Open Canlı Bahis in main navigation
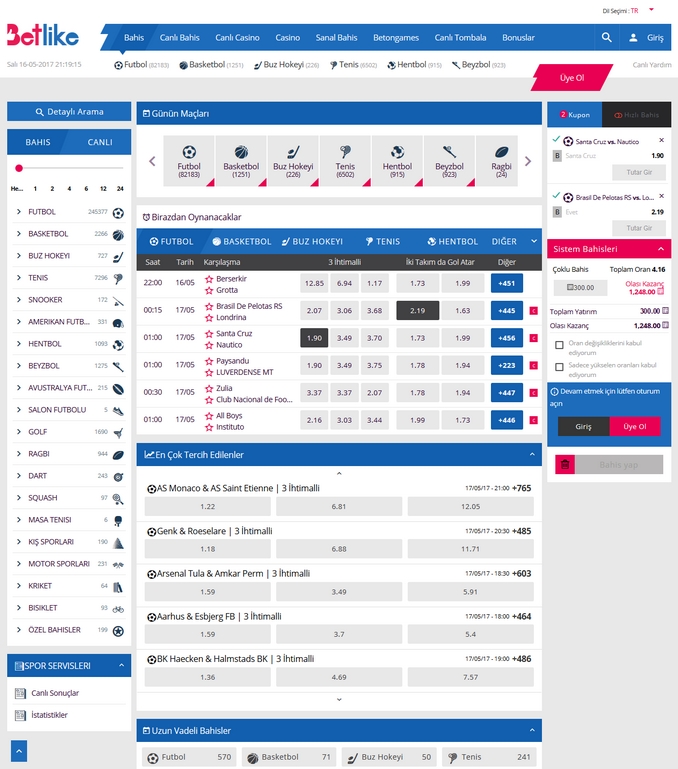 (180, 37)
